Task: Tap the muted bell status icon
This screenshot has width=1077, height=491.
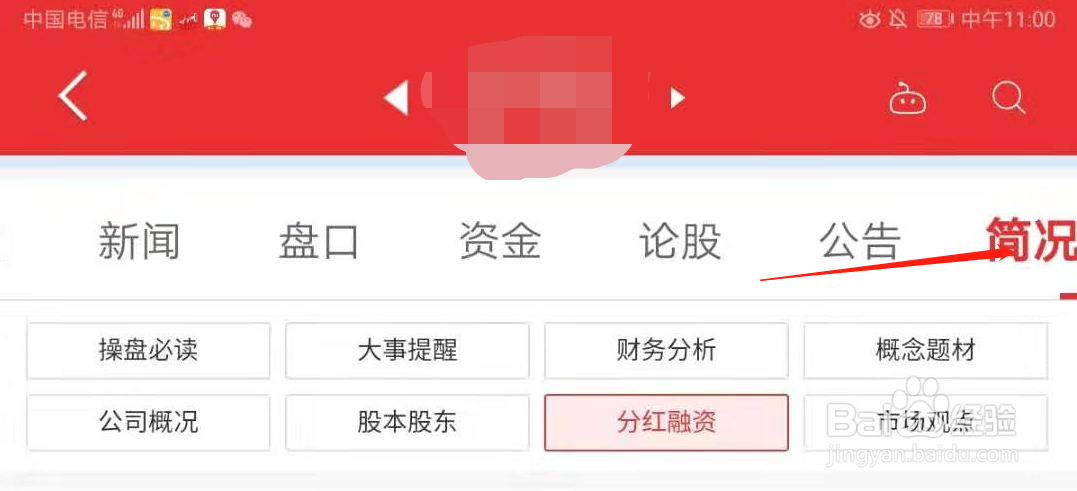Action: [897, 19]
